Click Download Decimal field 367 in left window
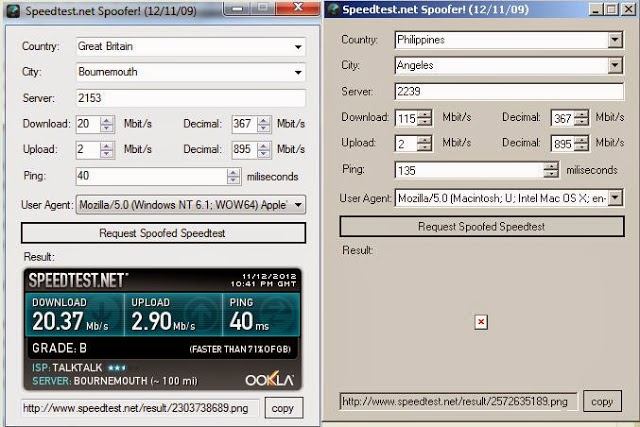The image size is (640, 427). point(244,124)
